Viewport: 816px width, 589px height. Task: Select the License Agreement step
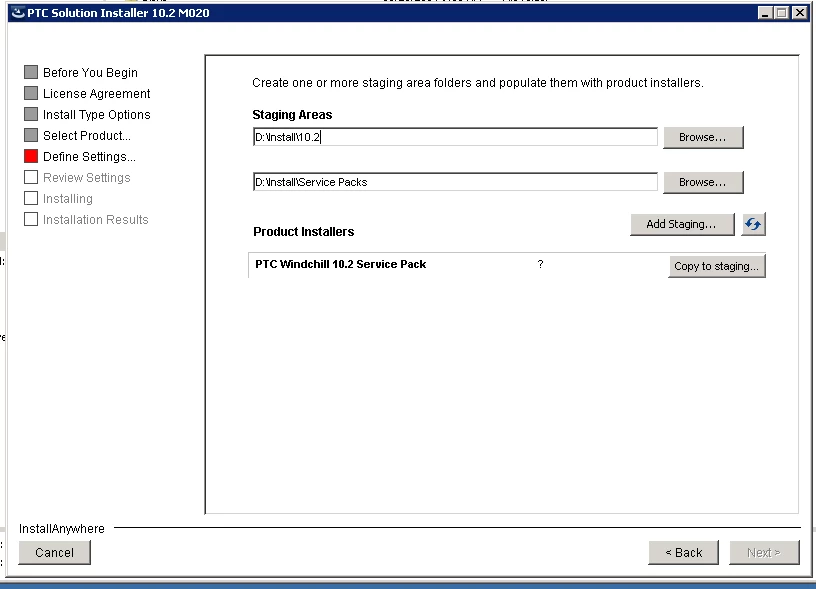[96, 94]
